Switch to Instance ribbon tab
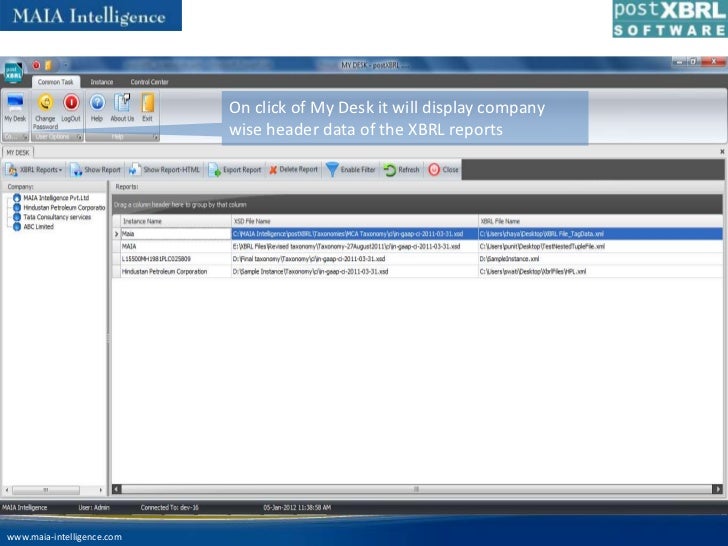The height and width of the screenshot is (546, 728). pos(102,82)
